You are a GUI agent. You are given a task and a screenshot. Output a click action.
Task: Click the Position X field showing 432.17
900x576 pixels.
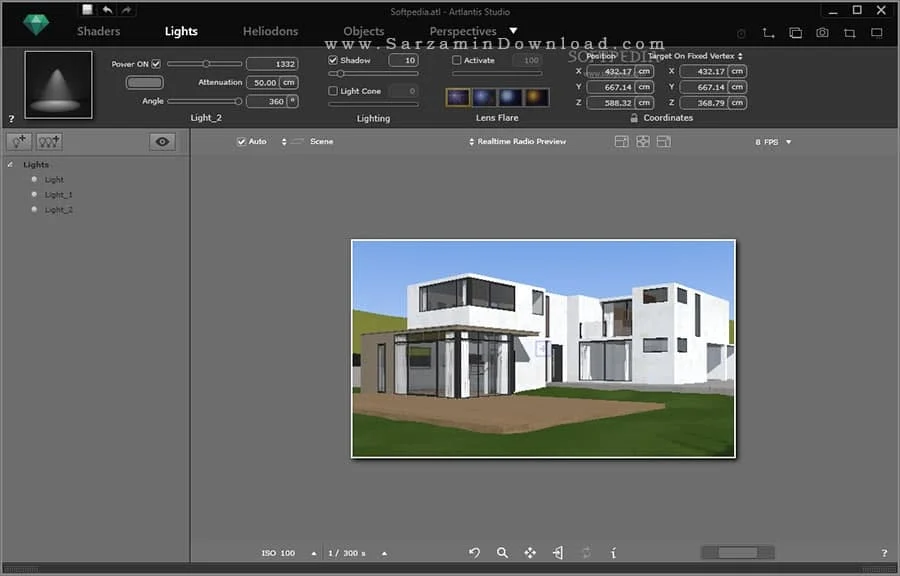(611, 72)
